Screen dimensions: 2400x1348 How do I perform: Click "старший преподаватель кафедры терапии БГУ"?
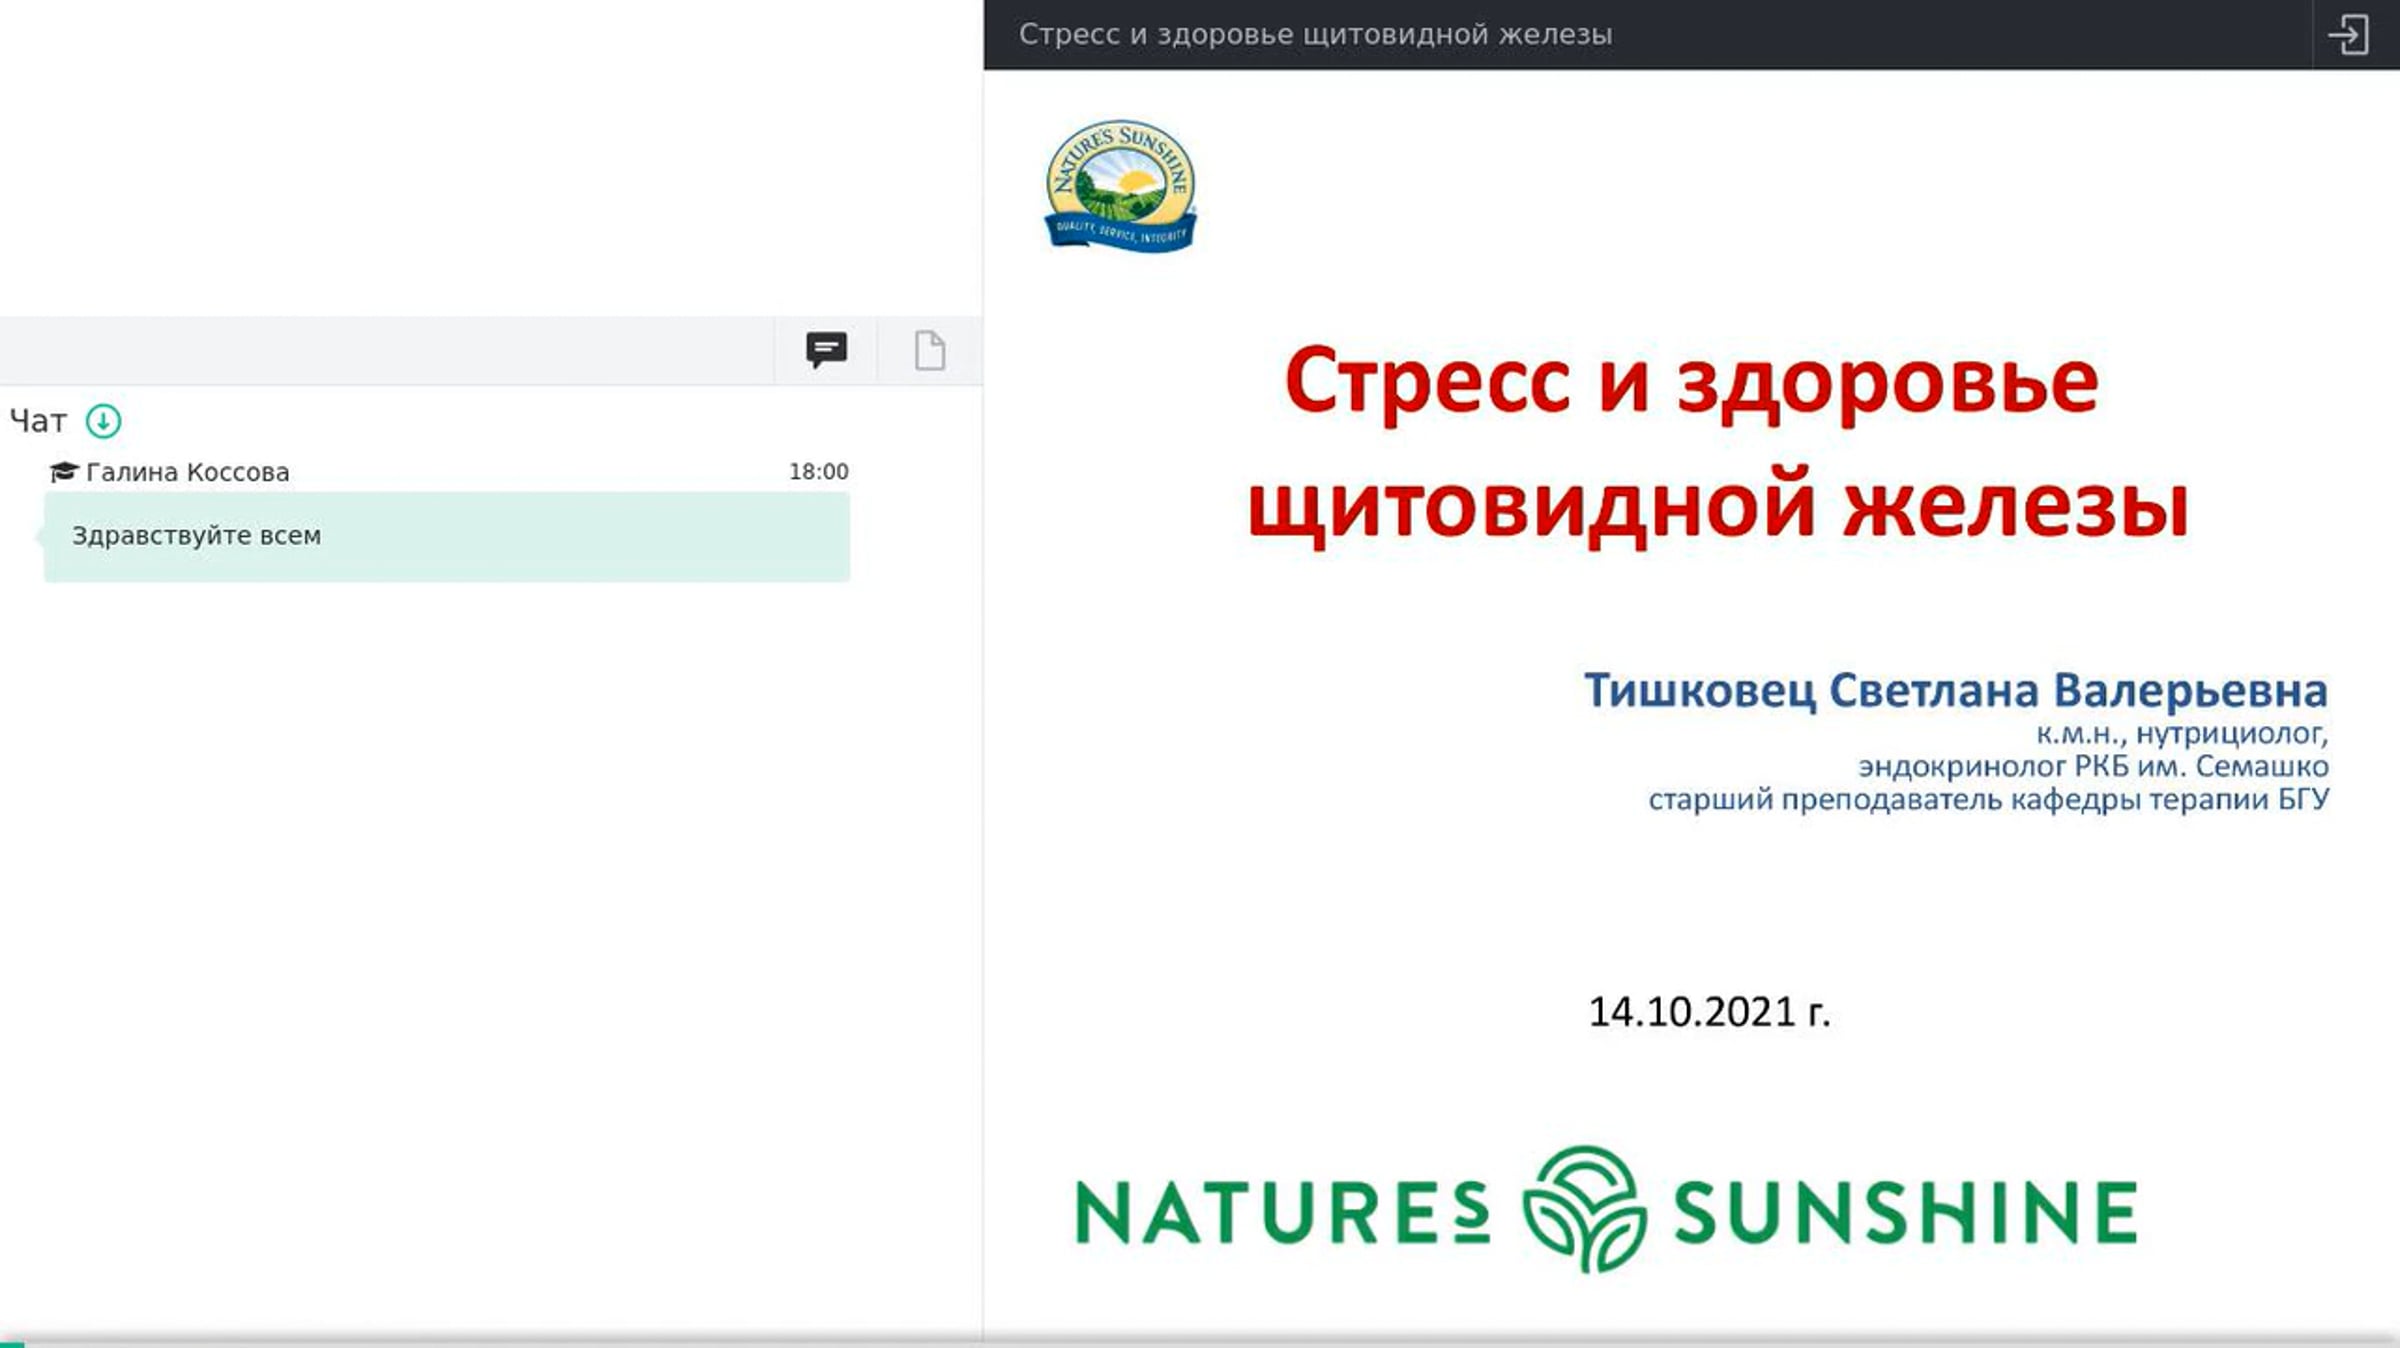1989,800
